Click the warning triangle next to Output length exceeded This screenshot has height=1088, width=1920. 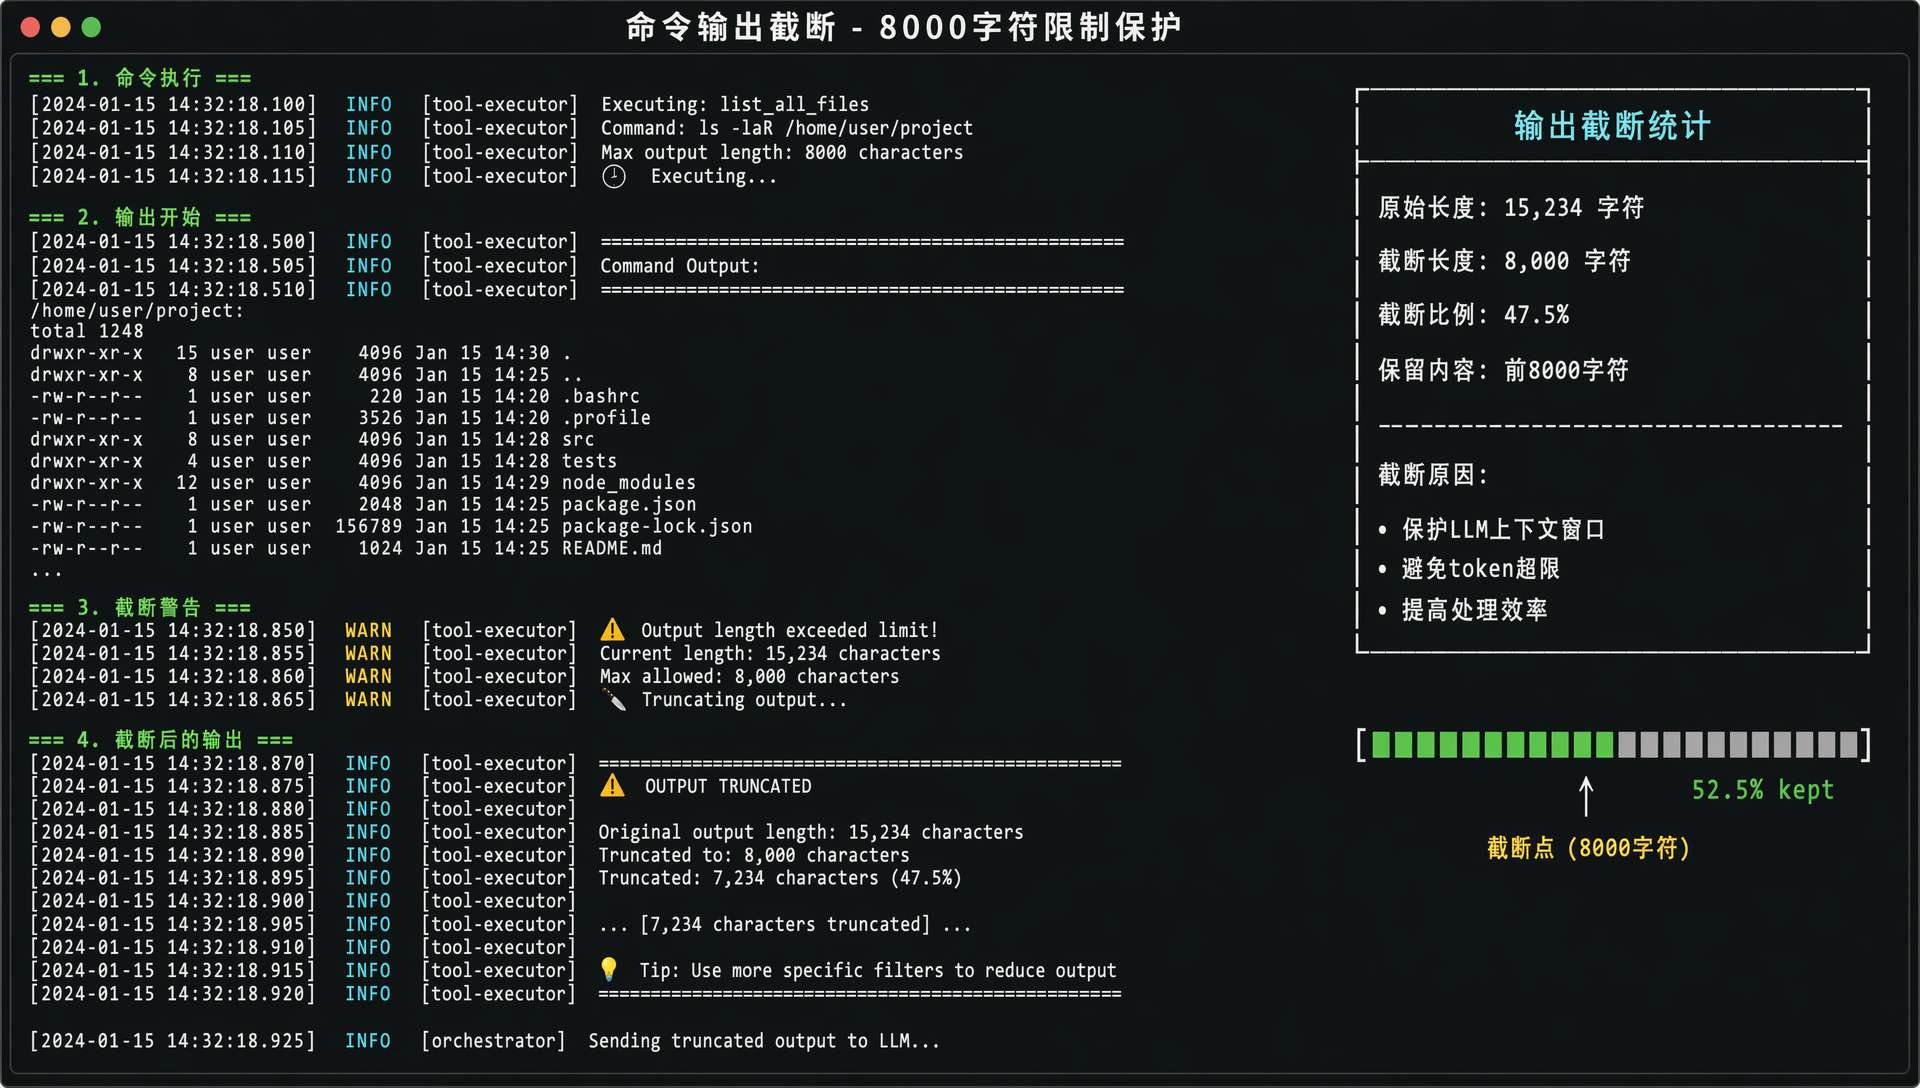coord(612,630)
